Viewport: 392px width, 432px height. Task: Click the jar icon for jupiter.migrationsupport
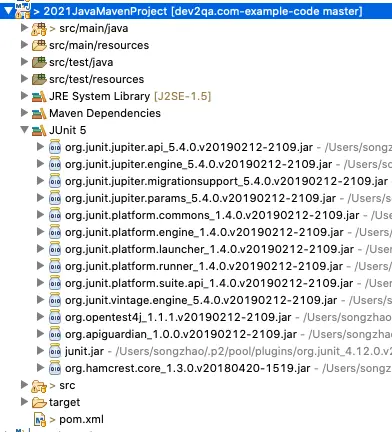pos(55,181)
